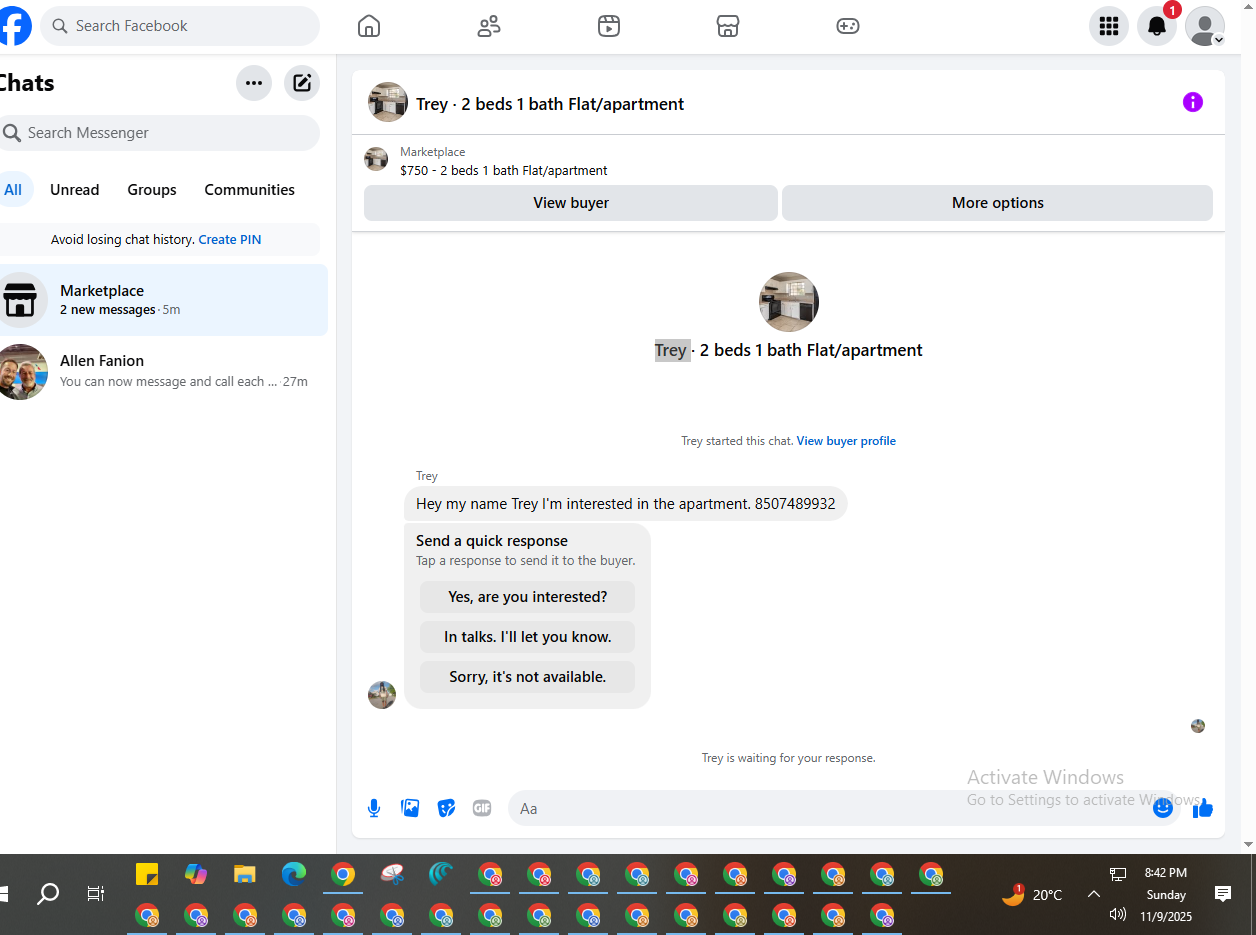The width and height of the screenshot is (1256, 935).
Task: Open File Explorer from the taskbar
Action: click(245, 874)
